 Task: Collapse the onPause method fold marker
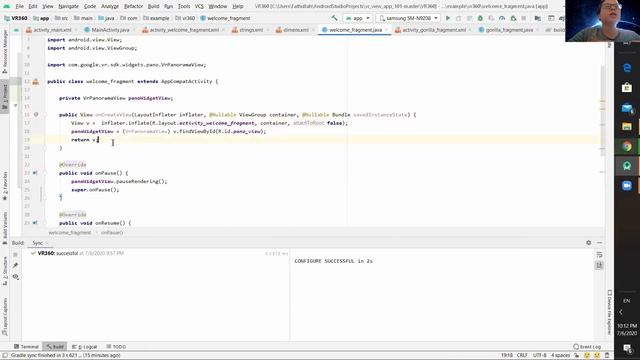tap(46, 173)
